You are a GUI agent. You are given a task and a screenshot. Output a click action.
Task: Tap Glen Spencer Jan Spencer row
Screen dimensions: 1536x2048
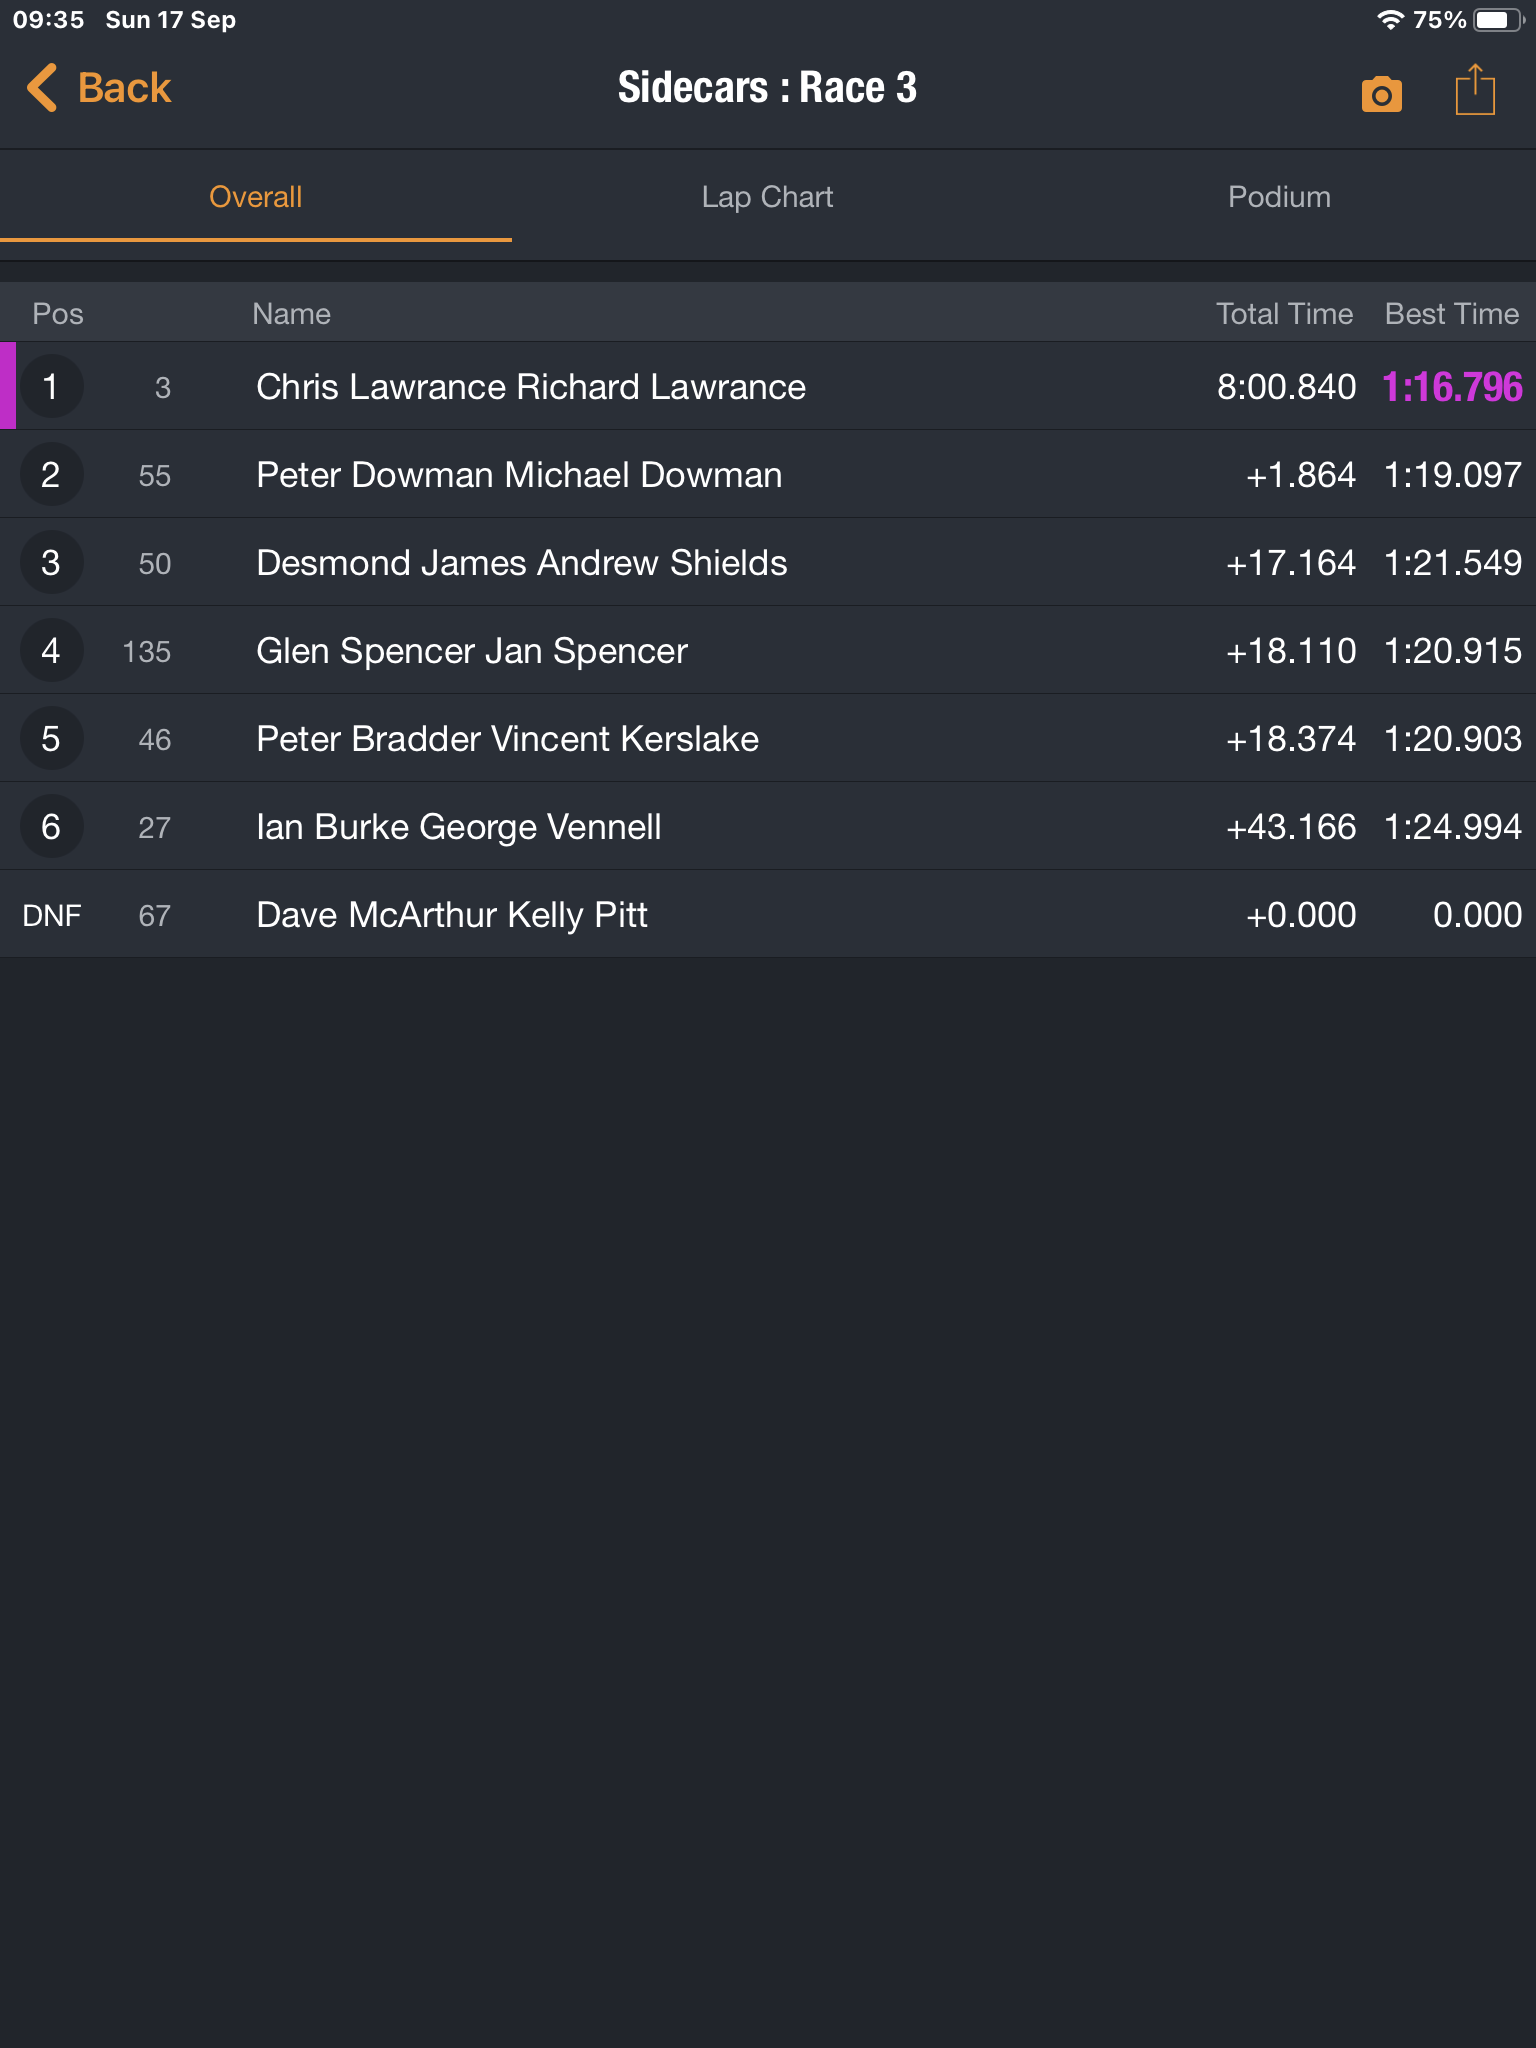point(471,651)
